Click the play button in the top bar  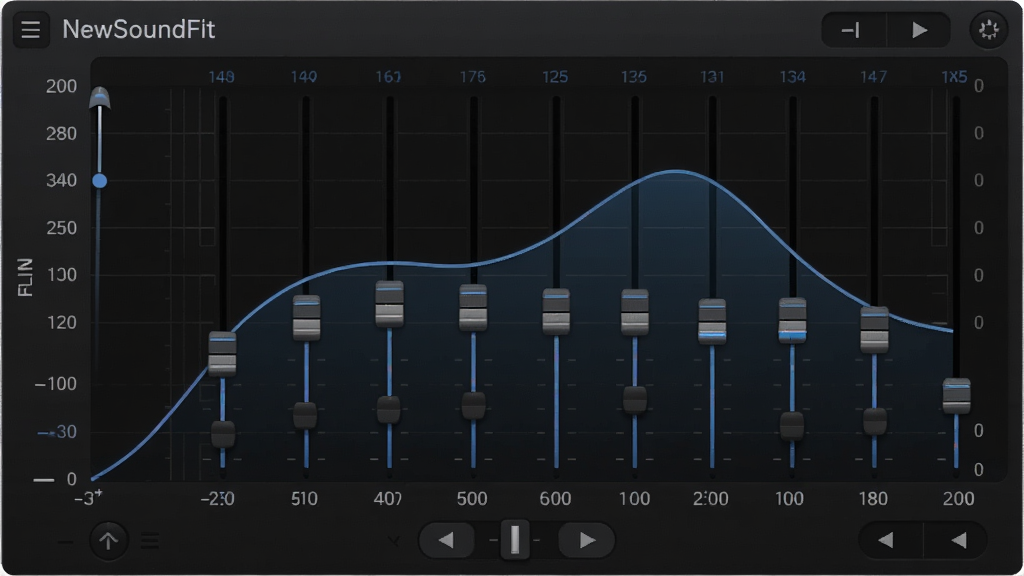(919, 30)
